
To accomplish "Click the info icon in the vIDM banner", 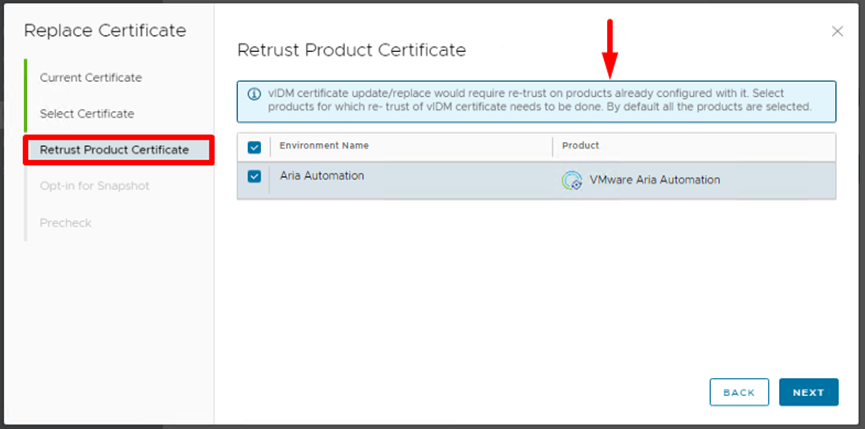I will pyautogui.click(x=254, y=94).
